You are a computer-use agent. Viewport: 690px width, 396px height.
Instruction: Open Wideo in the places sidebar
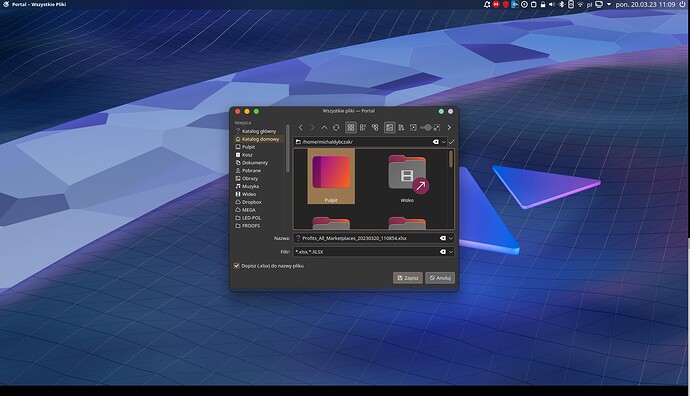(259, 194)
